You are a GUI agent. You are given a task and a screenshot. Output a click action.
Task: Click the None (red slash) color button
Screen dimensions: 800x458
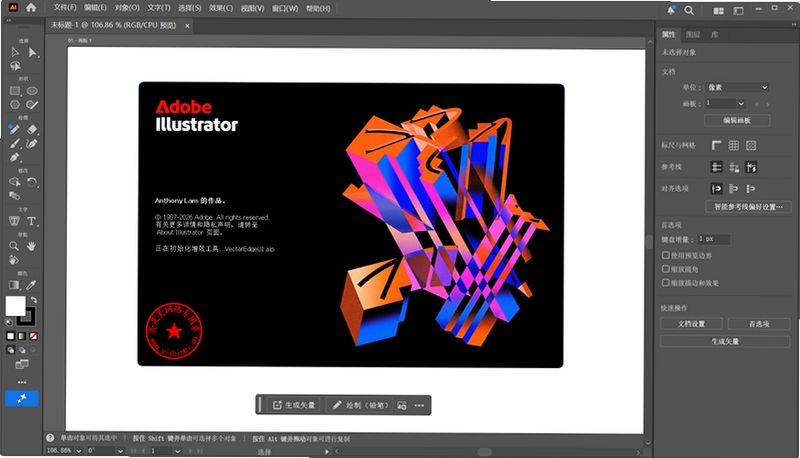33,336
